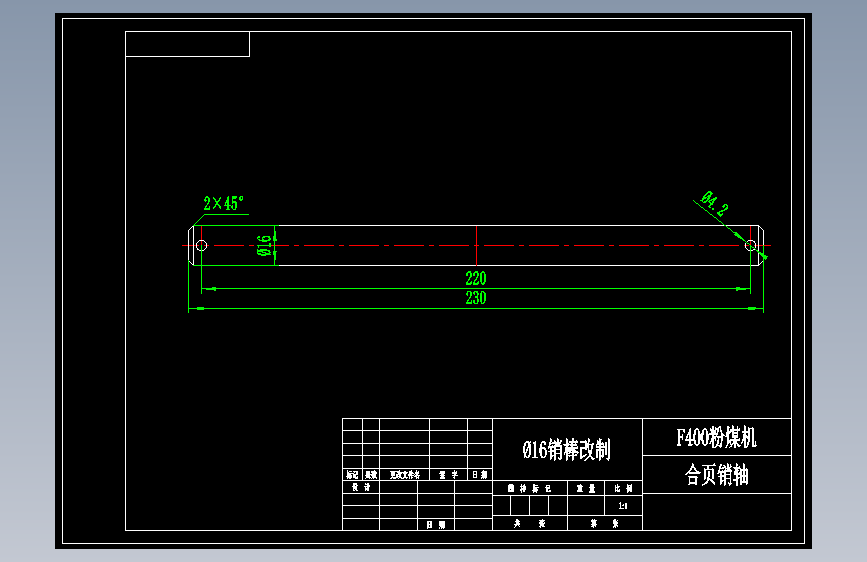Viewport: 867px width, 562px height.
Task: Click the left pin hole circle on the shaft
Action: (x=202, y=245)
